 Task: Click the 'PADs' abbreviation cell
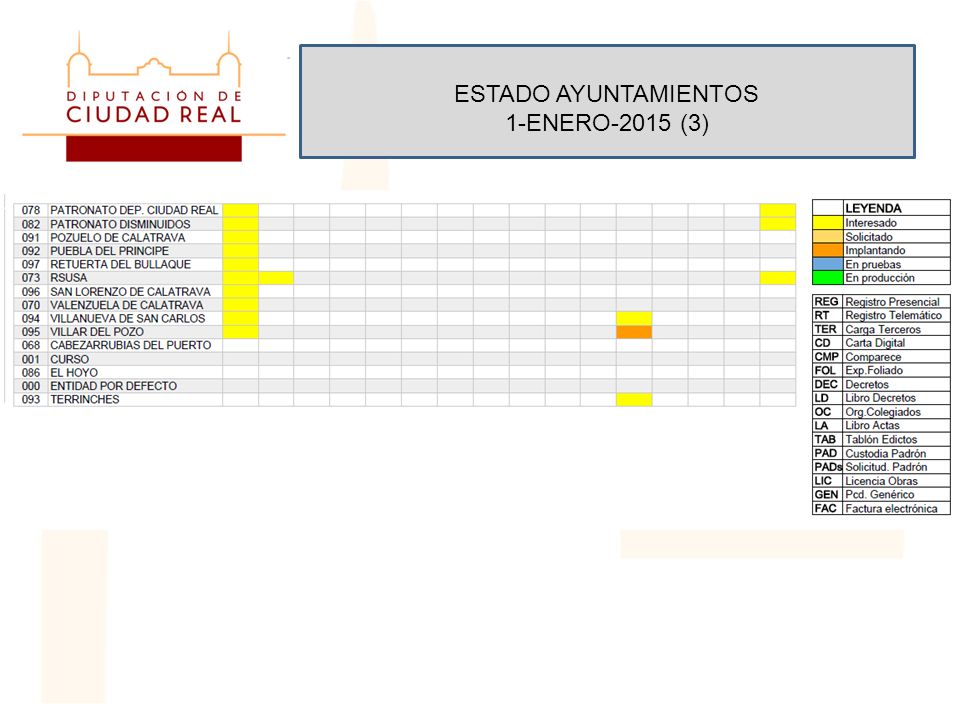pyautogui.click(x=828, y=467)
